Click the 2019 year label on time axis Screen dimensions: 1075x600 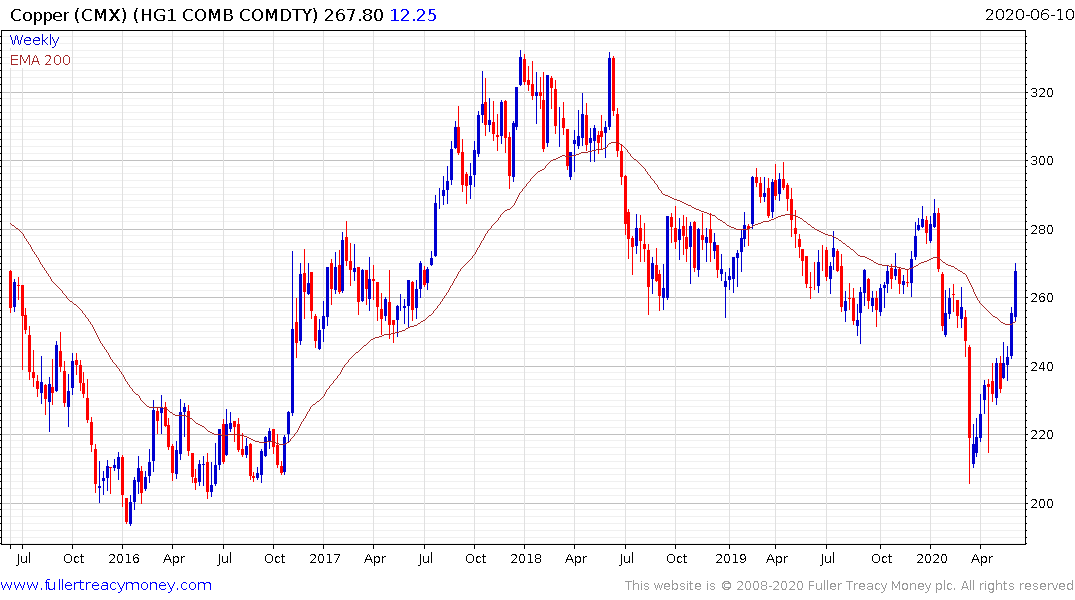[x=731, y=558]
